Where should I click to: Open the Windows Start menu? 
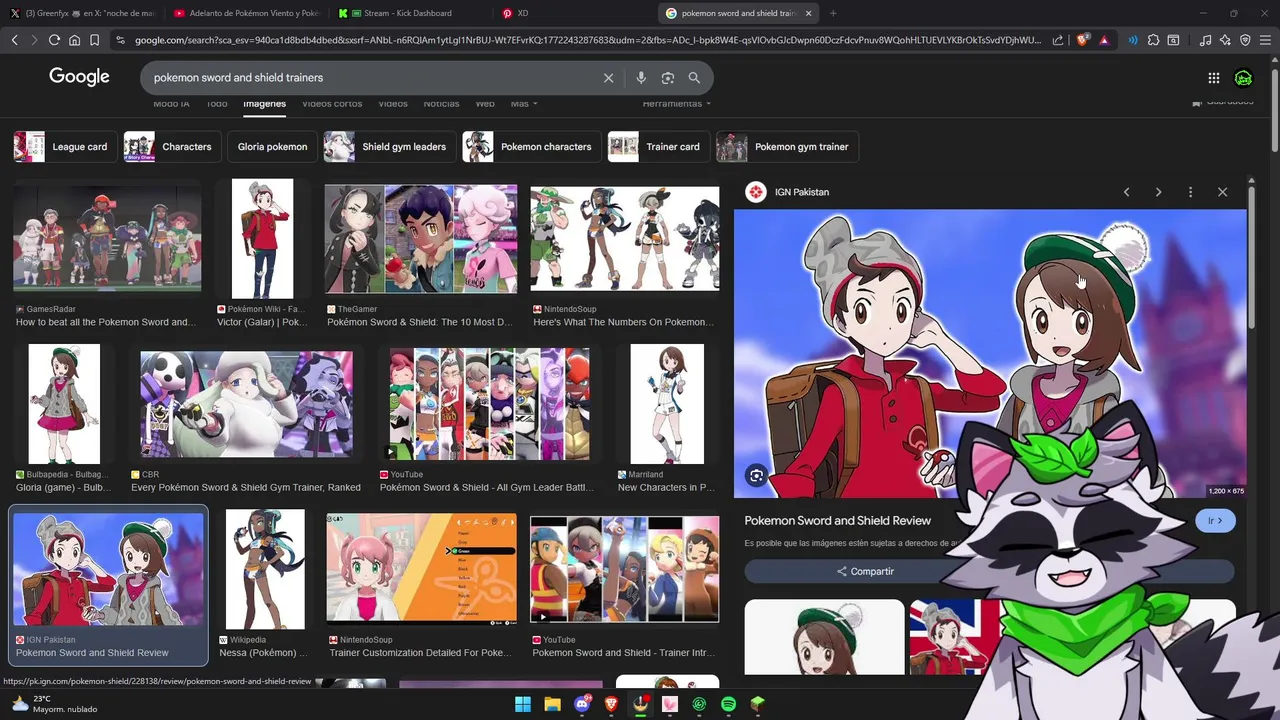(x=523, y=704)
